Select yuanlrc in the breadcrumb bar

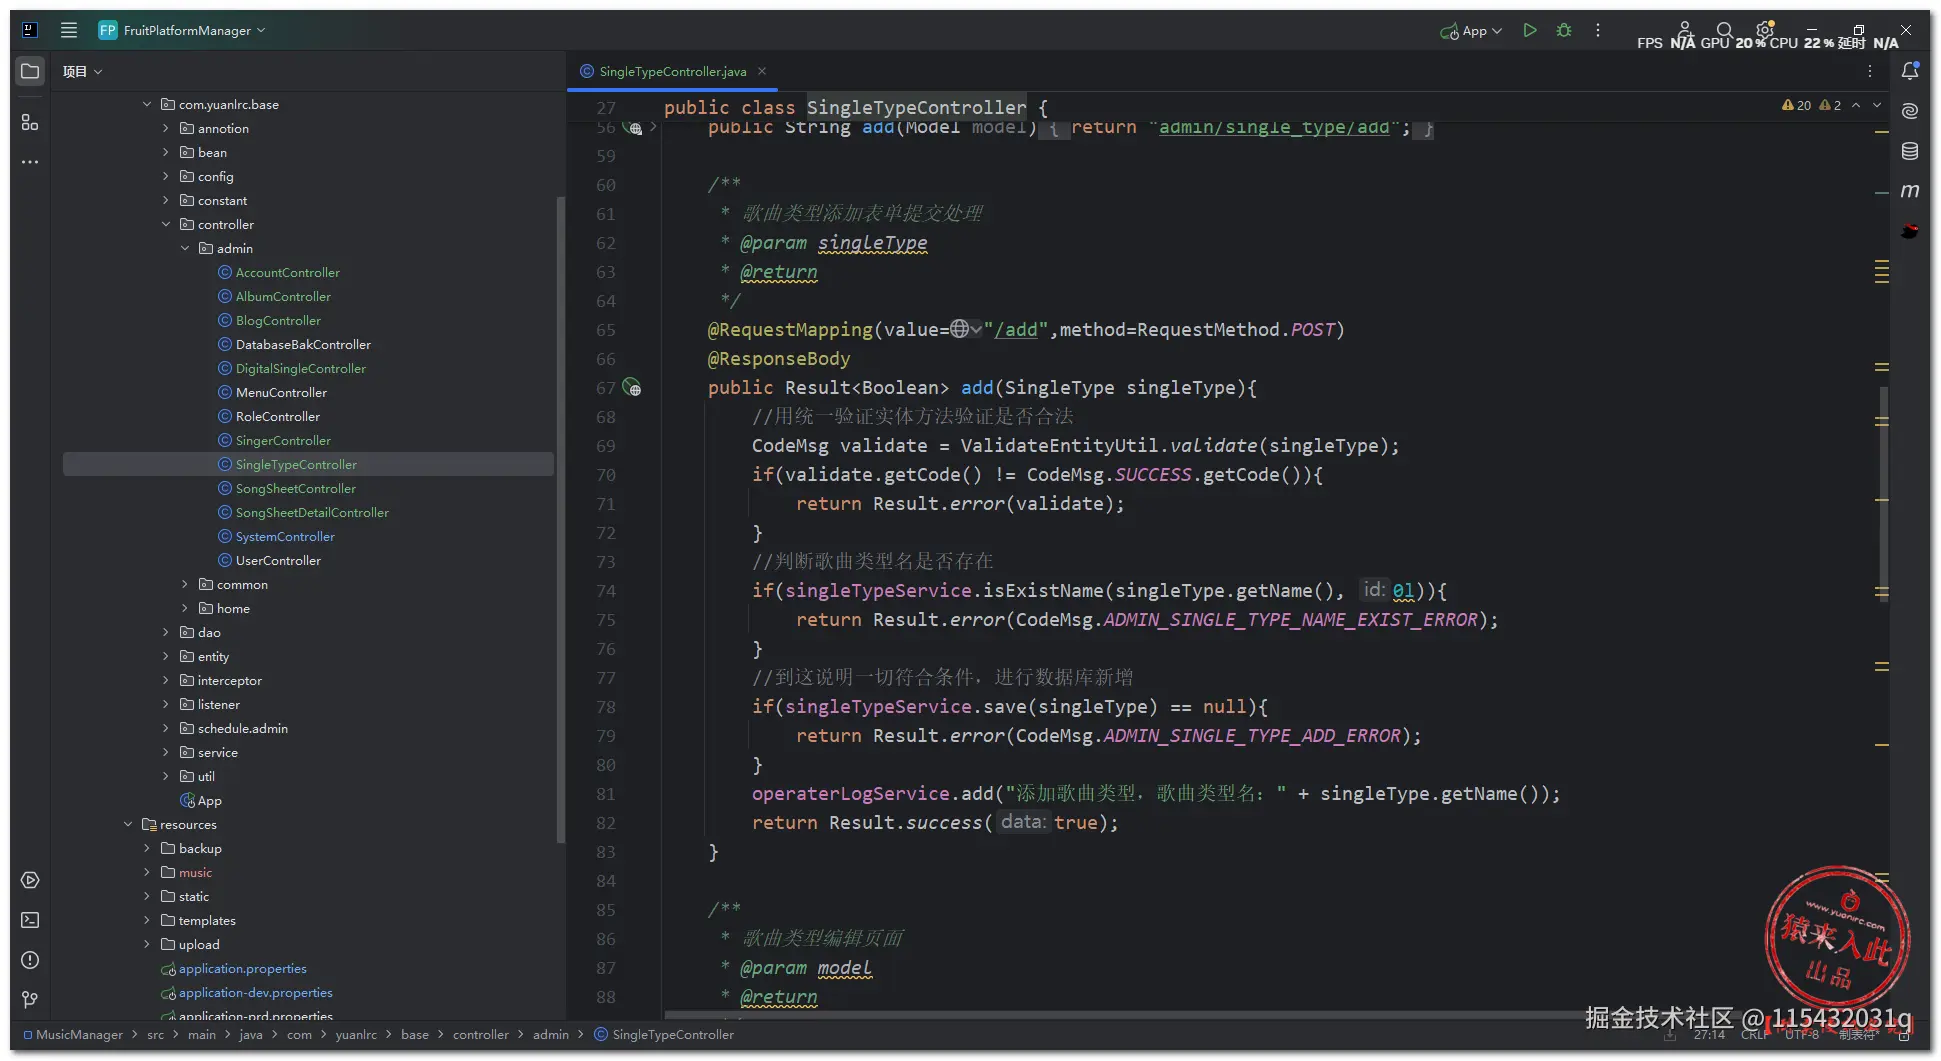pyautogui.click(x=356, y=1035)
